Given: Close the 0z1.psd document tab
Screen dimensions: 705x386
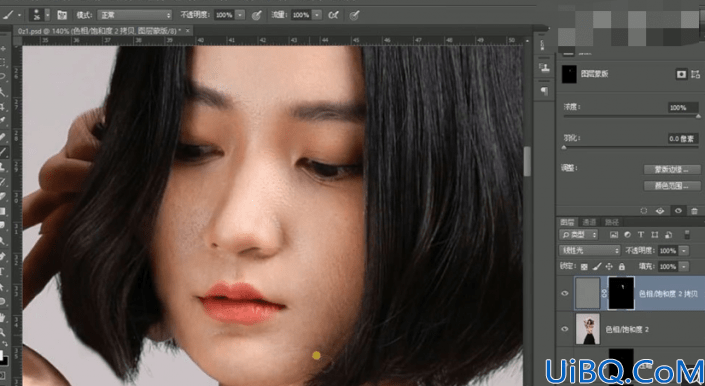Looking at the screenshot, I should tap(187, 31).
